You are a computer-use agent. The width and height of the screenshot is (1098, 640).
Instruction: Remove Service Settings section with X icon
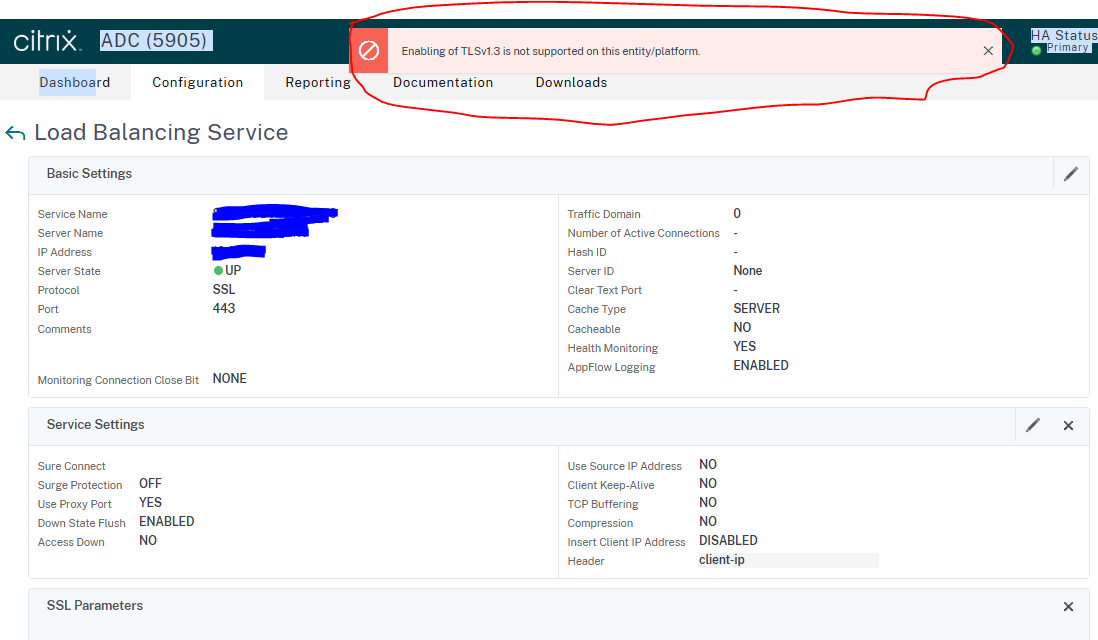[x=1069, y=426]
